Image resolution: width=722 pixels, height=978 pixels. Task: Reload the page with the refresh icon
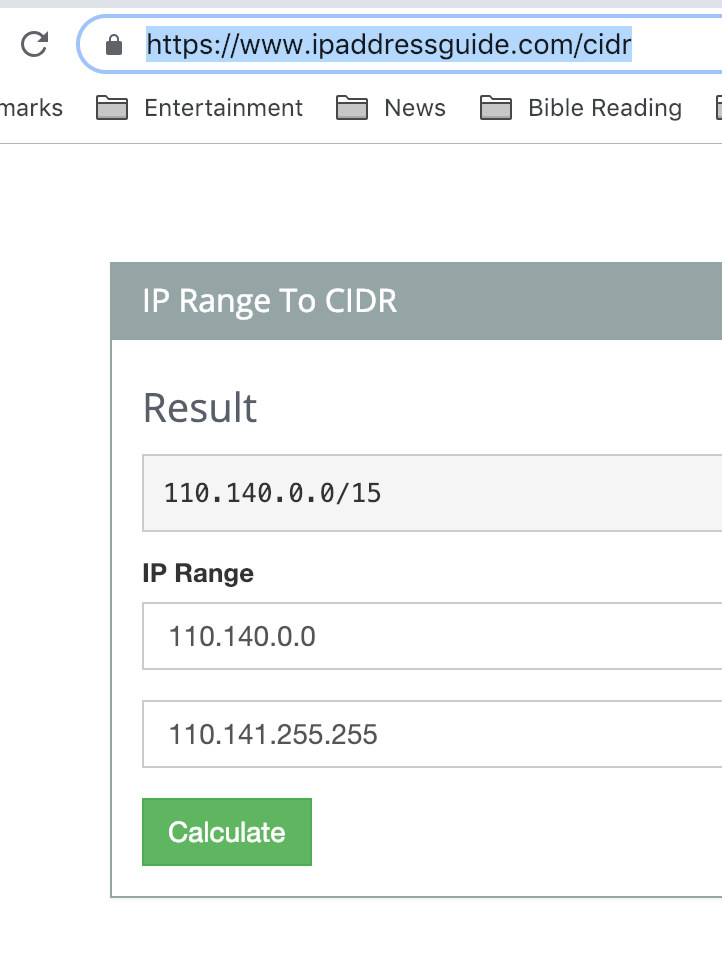(34, 44)
